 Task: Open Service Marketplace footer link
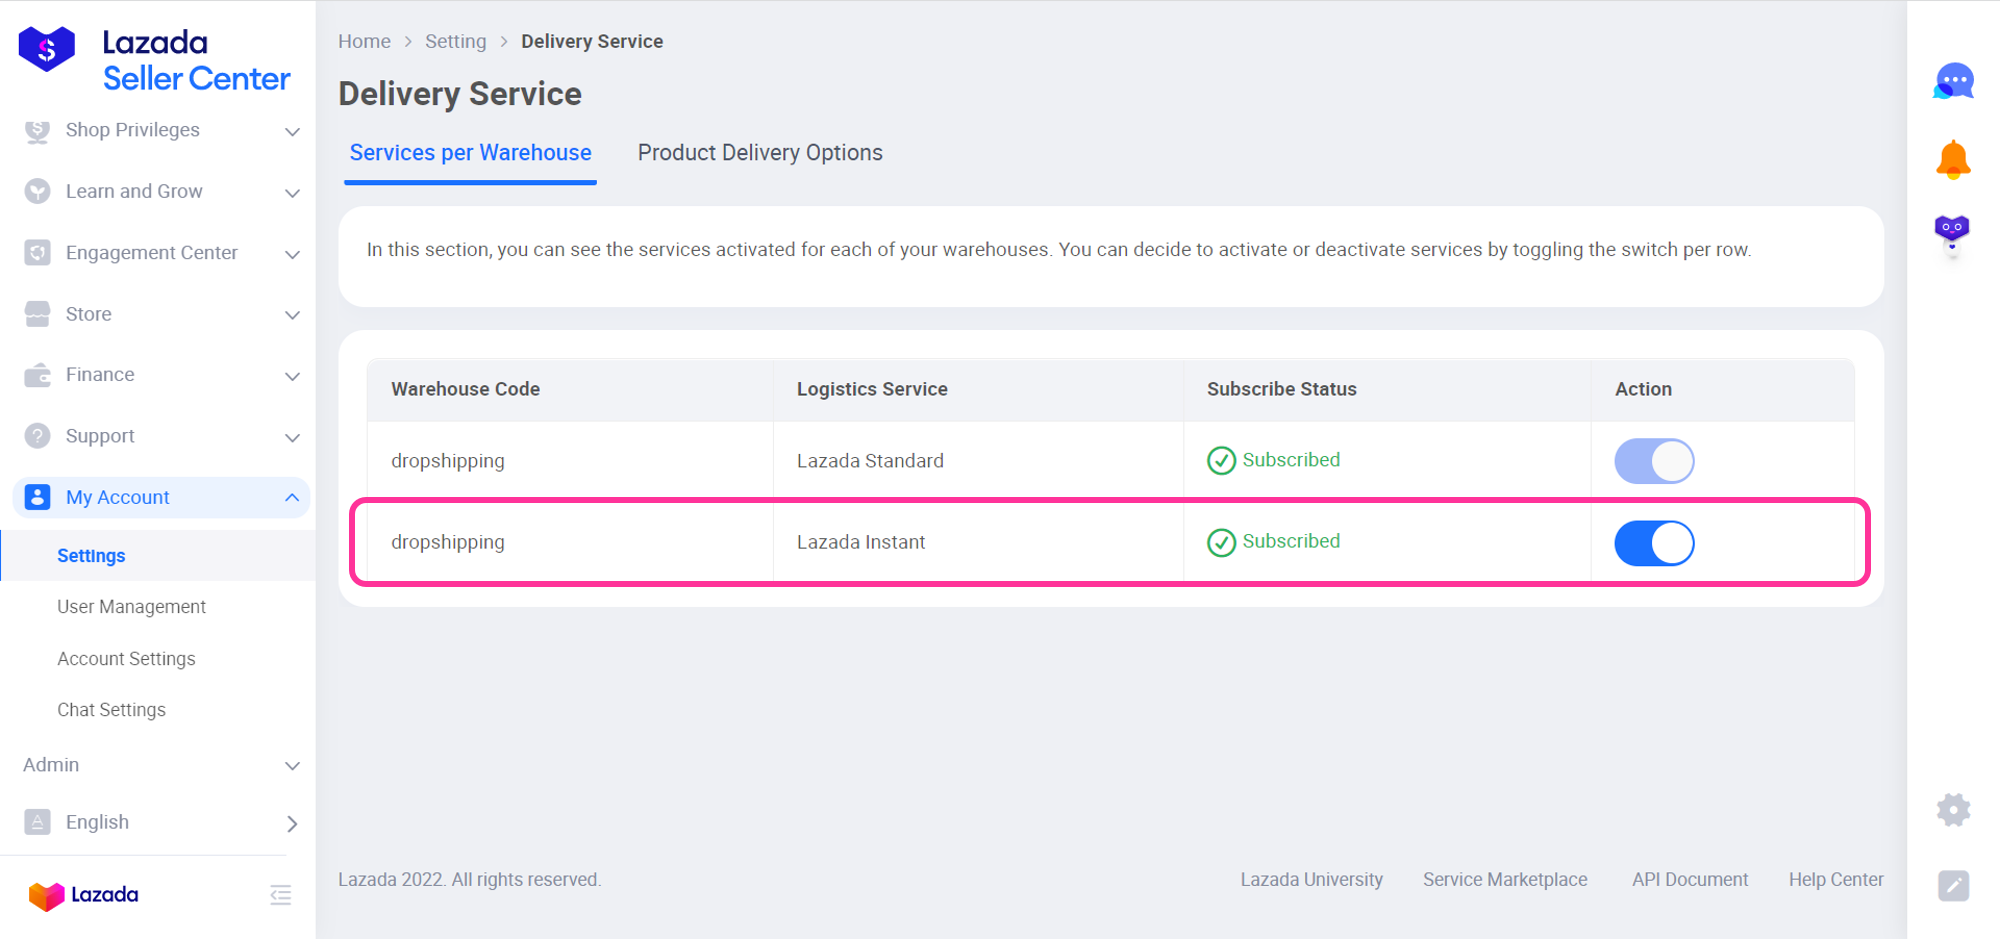tap(1504, 879)
